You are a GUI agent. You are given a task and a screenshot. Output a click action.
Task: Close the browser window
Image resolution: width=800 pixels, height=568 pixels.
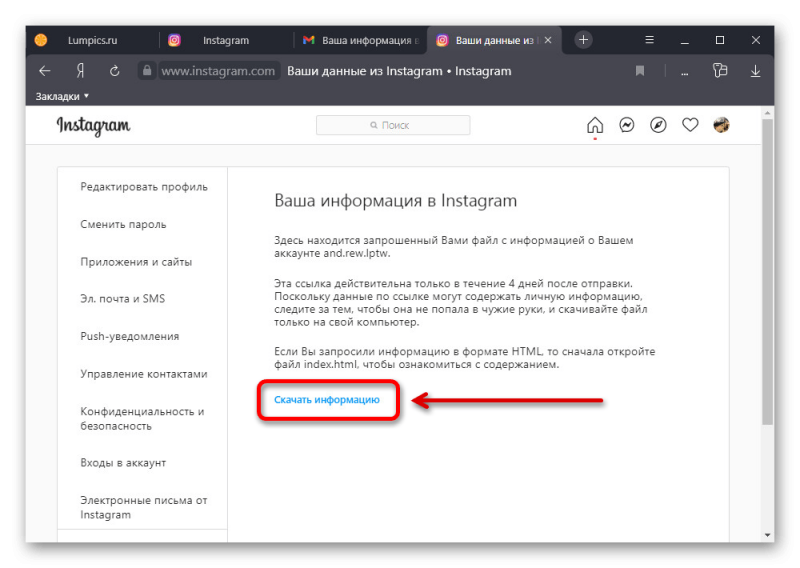click(756, 40)
